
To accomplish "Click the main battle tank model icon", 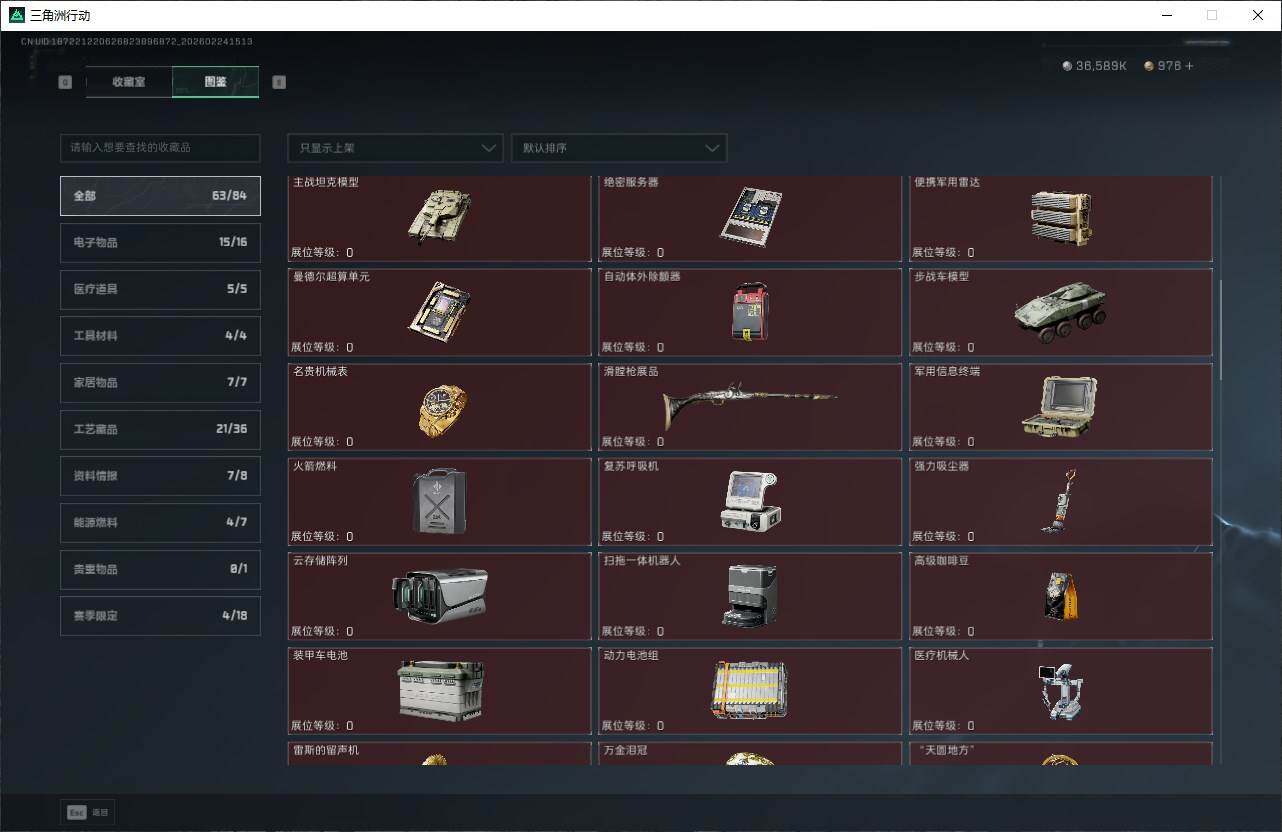I will pyautogui.click(x=439, y=216).
